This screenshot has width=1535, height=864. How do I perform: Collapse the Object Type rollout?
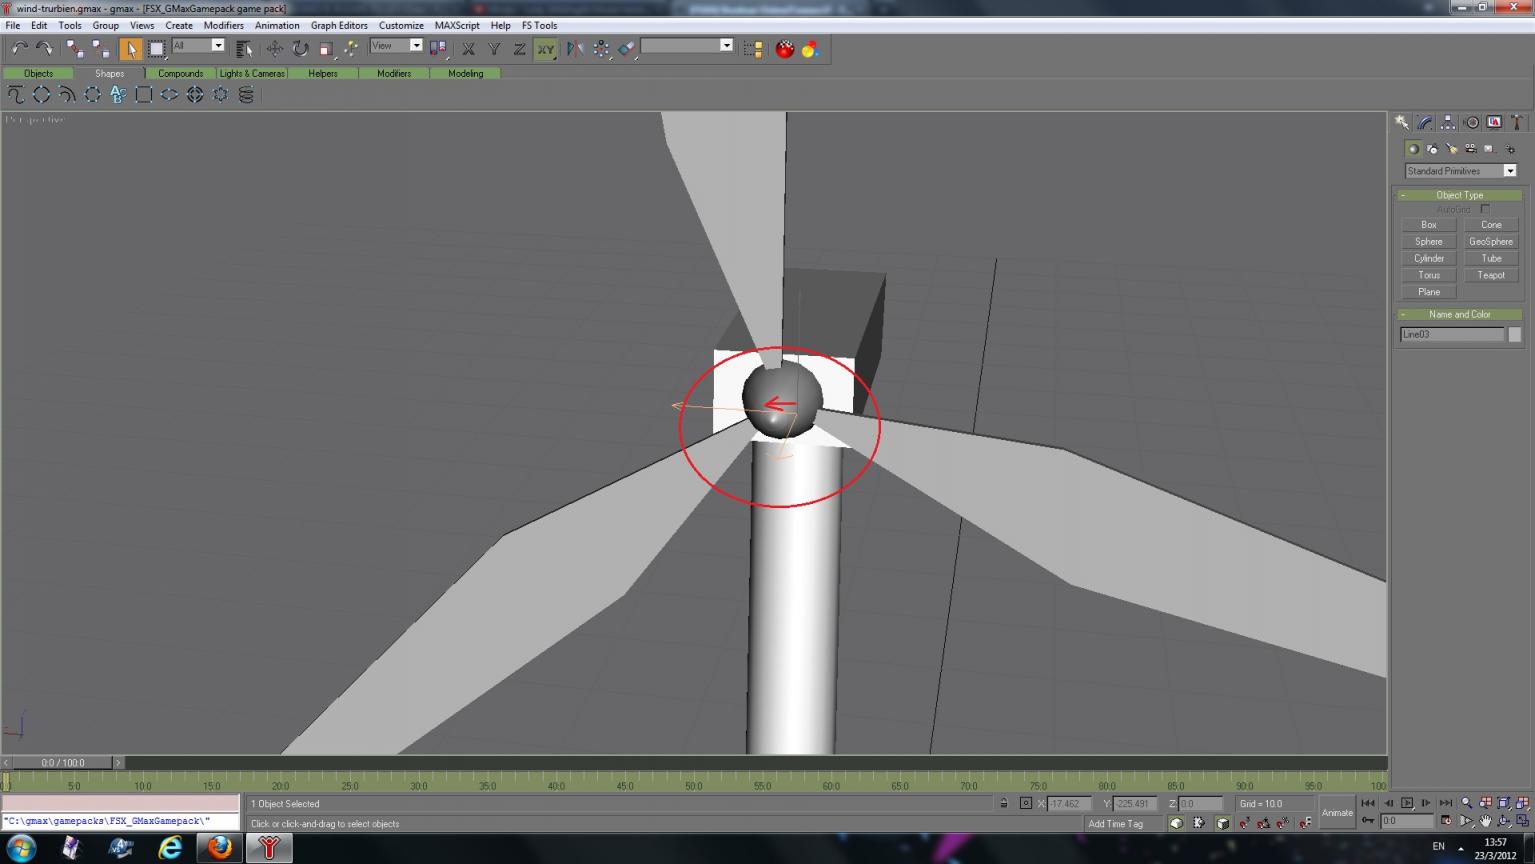tap(1459, 195)
